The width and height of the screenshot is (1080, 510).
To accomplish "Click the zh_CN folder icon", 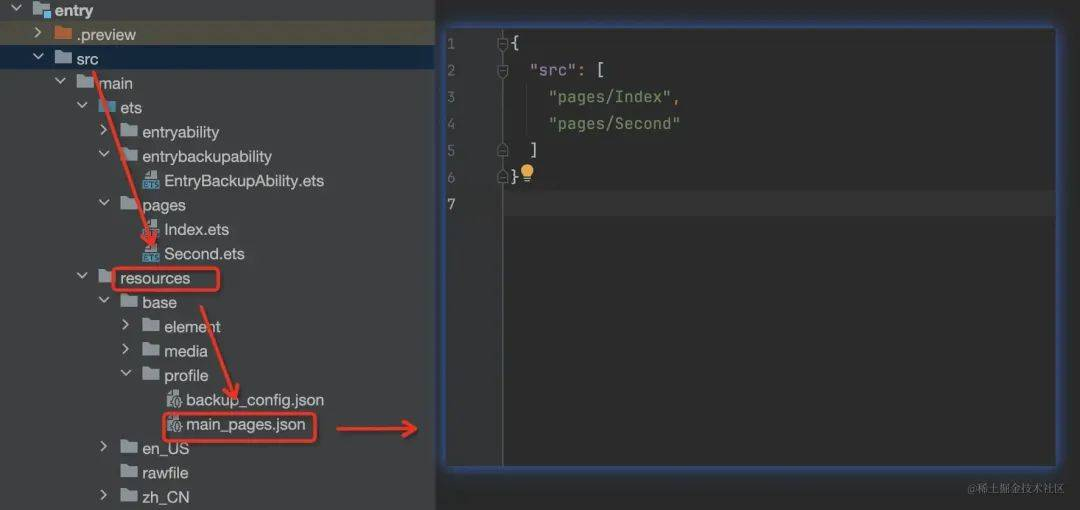I will [x=129, y=496].
